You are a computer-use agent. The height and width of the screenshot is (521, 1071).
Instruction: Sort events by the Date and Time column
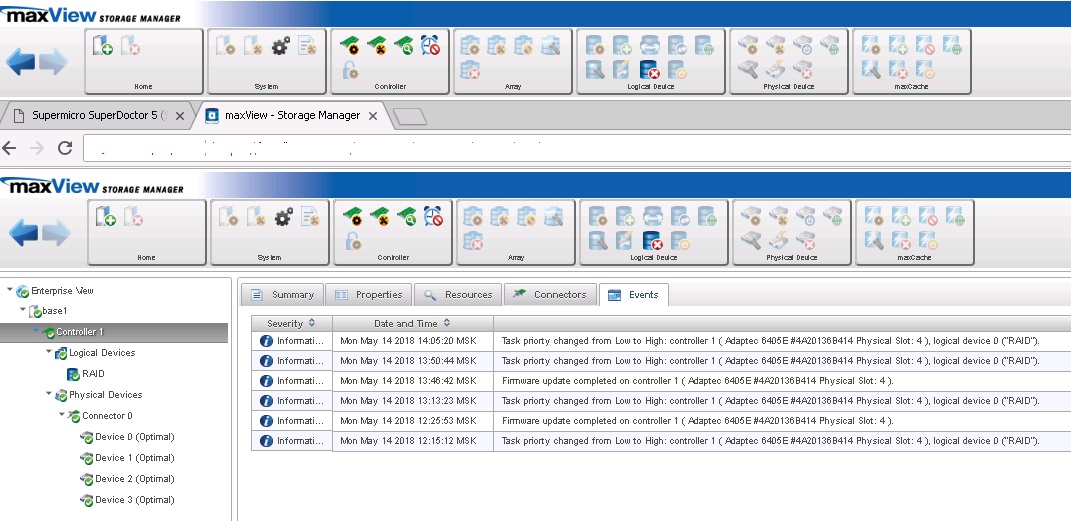tap(413, 324)
